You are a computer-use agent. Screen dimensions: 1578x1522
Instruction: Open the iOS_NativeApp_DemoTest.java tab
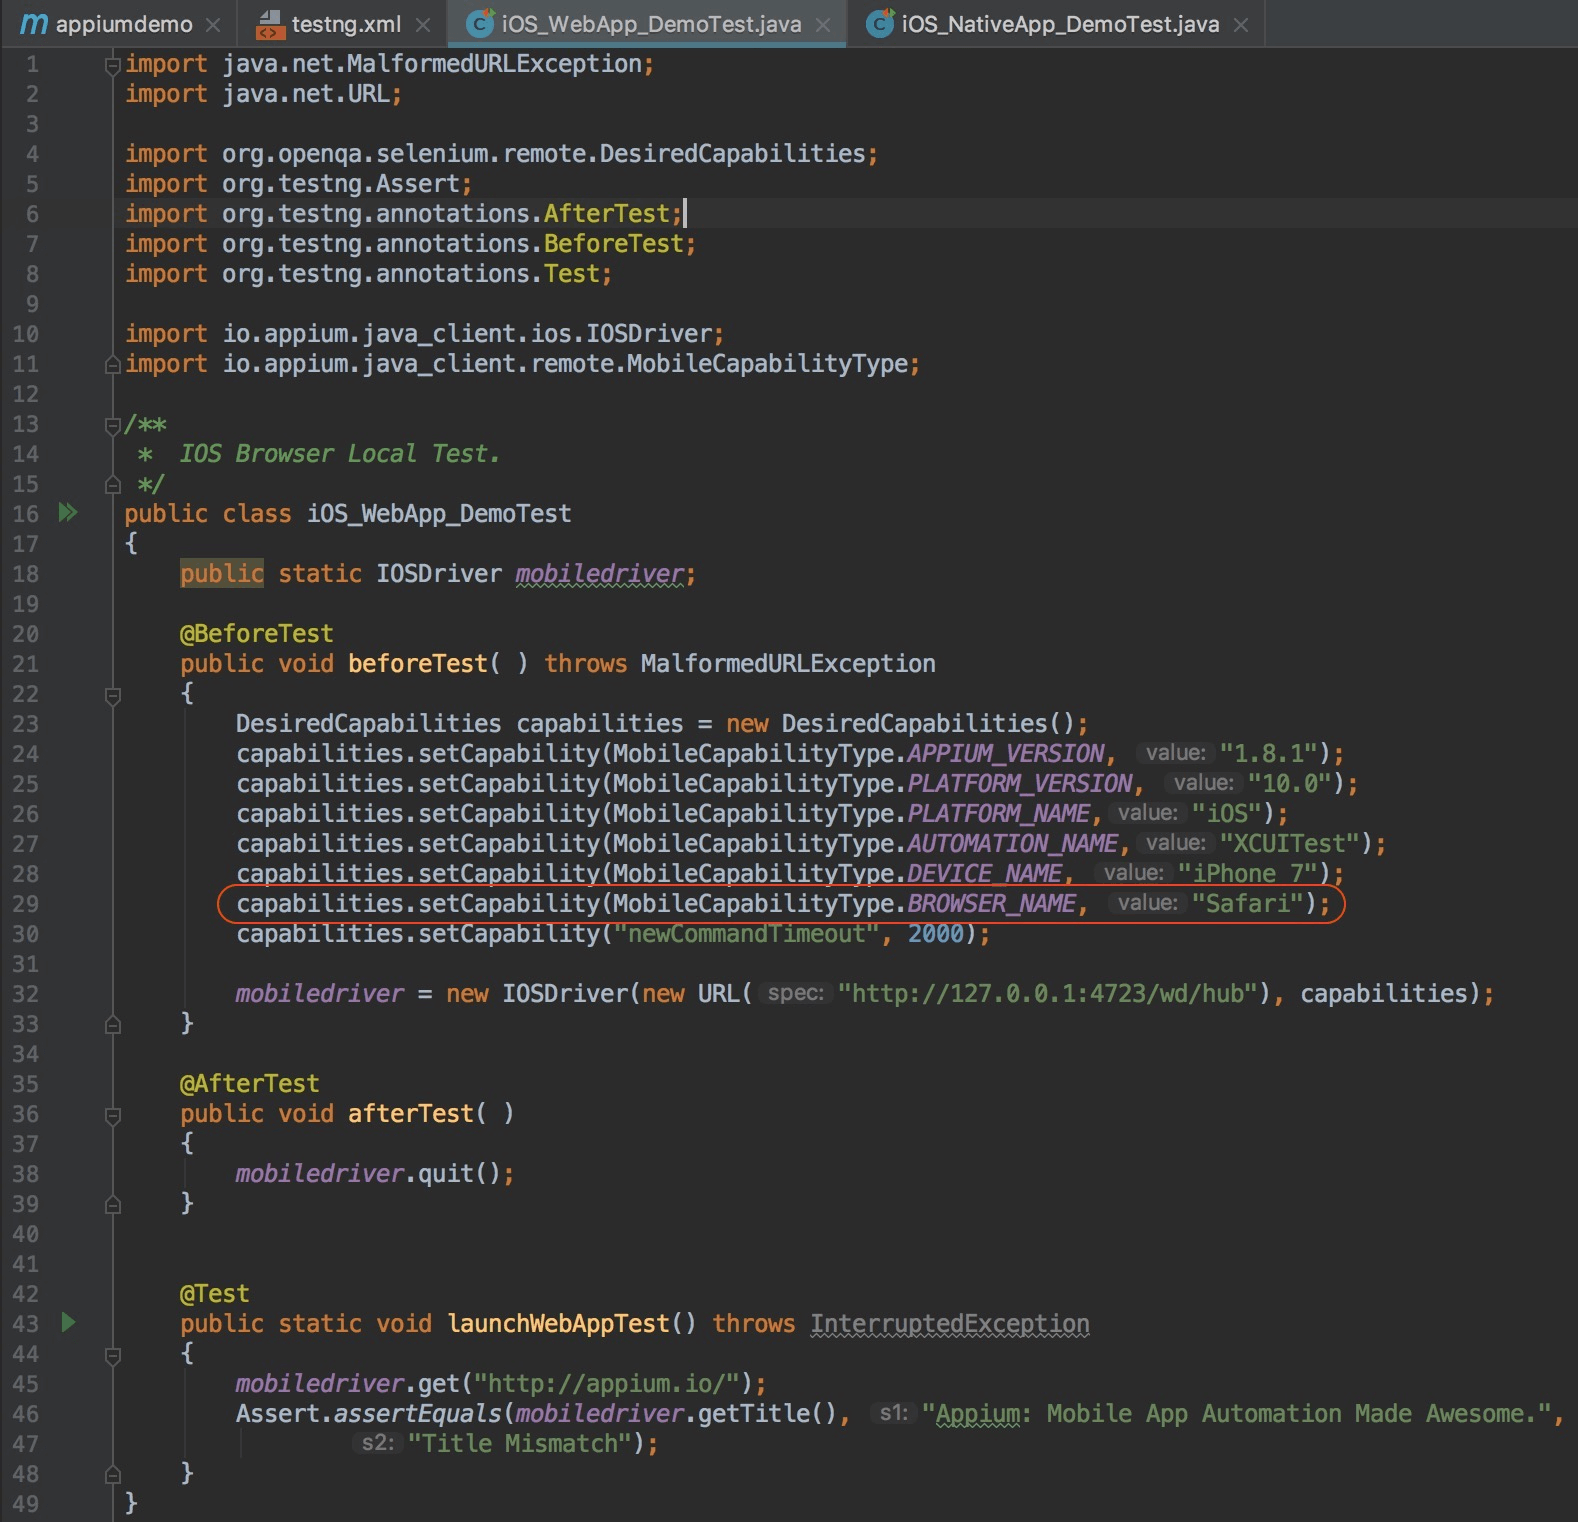tap(1060, 25)
